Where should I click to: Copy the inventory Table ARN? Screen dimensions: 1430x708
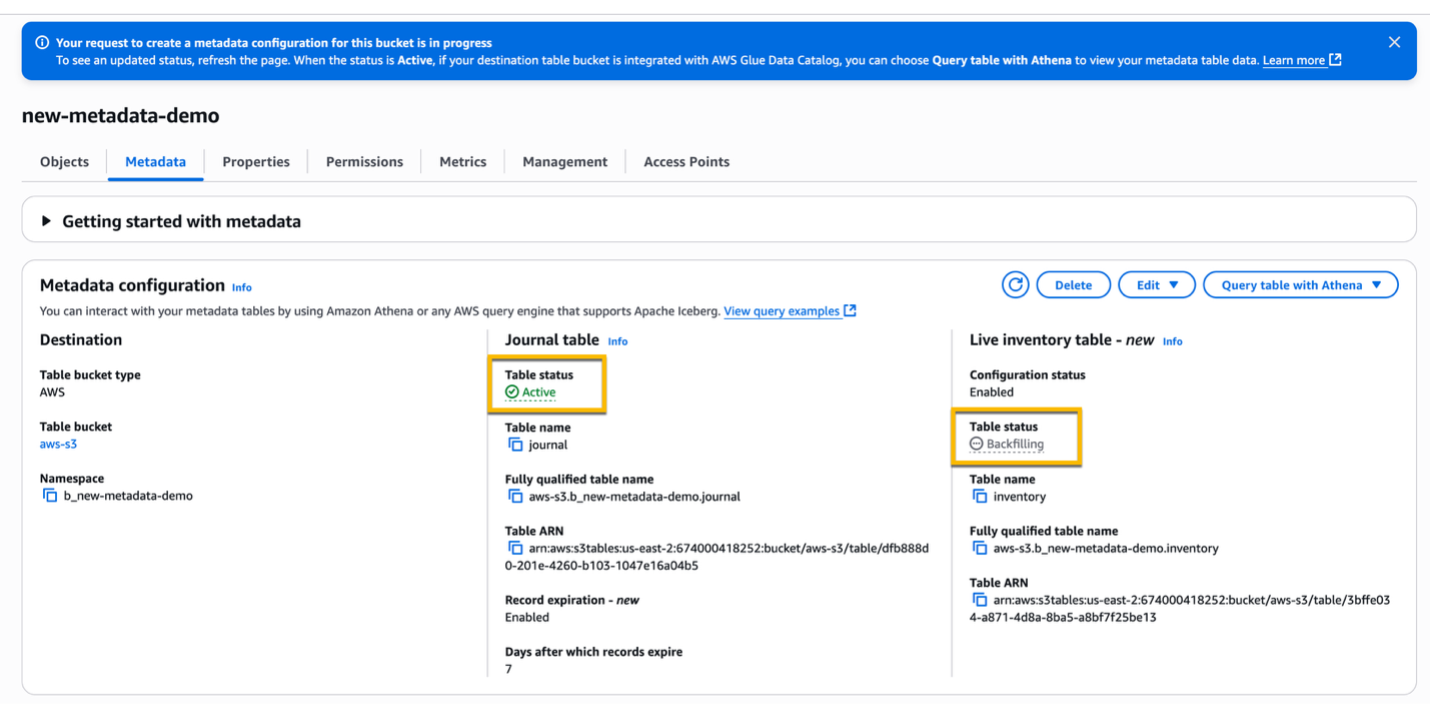coord(979,600)
